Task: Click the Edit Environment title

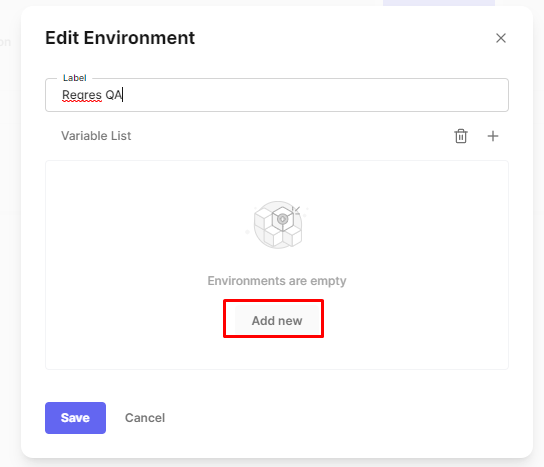Action: click(120, 38)
